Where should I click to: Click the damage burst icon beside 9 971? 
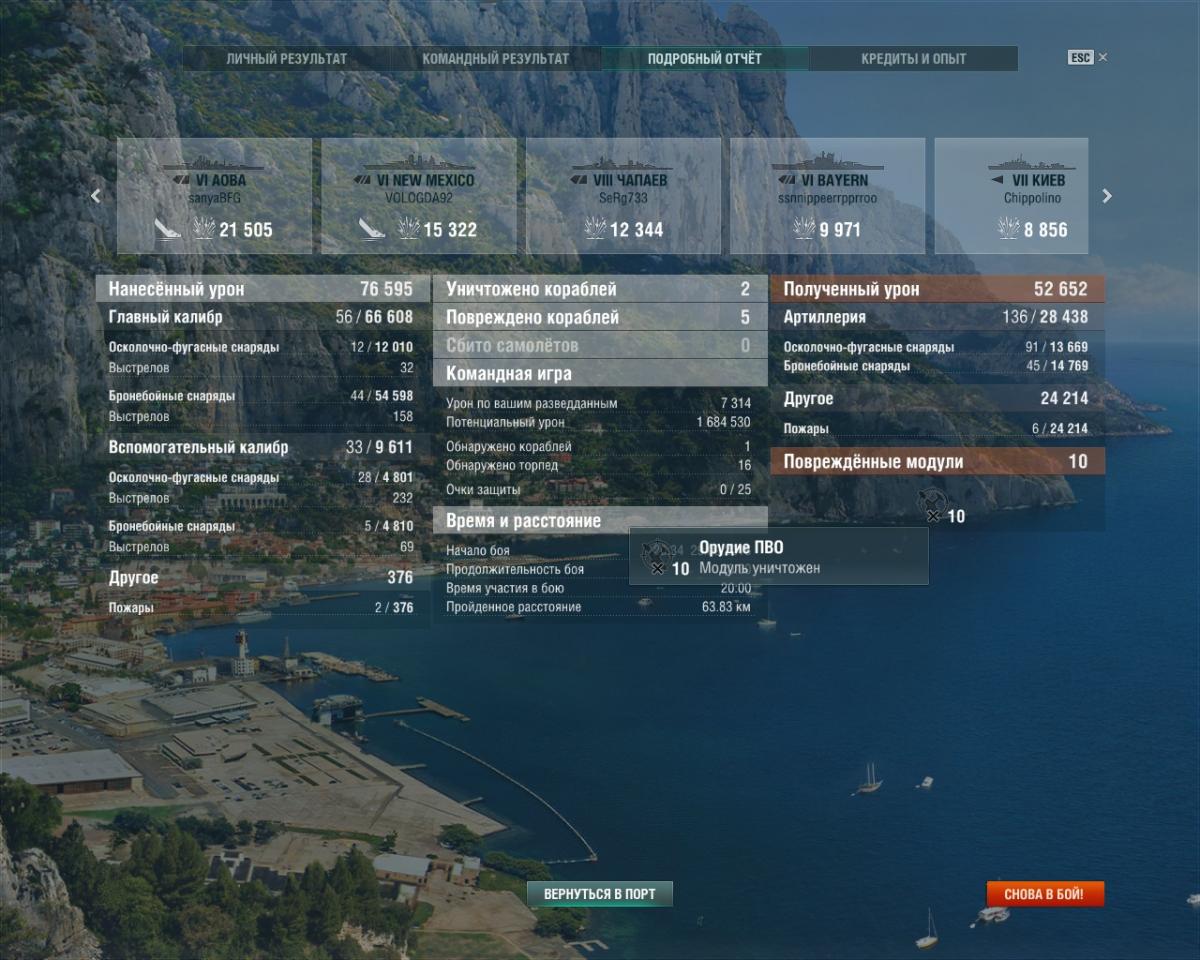(x=804, y=229)
